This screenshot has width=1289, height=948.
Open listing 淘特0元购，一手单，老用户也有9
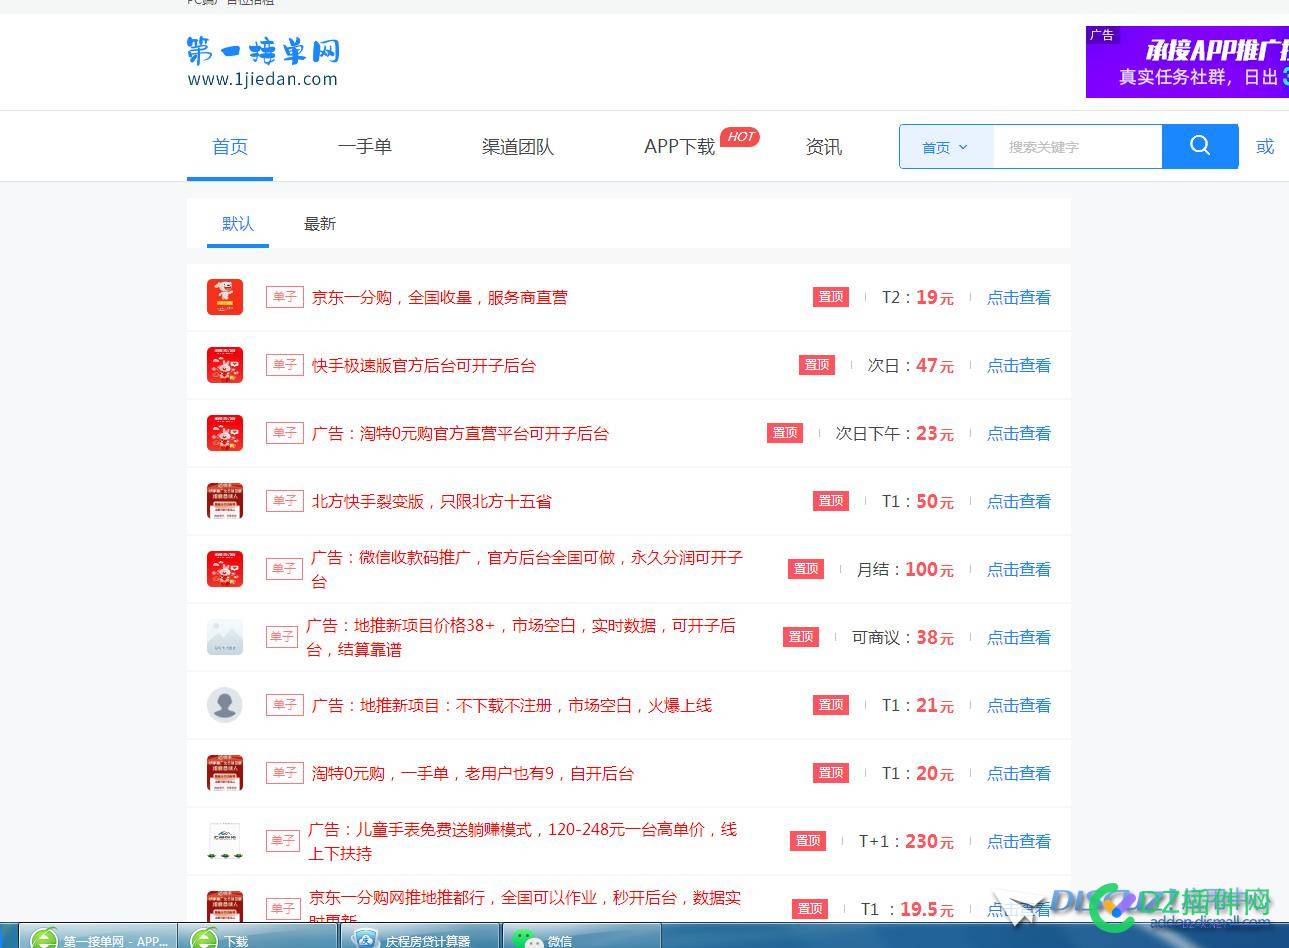(x=473, y=773)
